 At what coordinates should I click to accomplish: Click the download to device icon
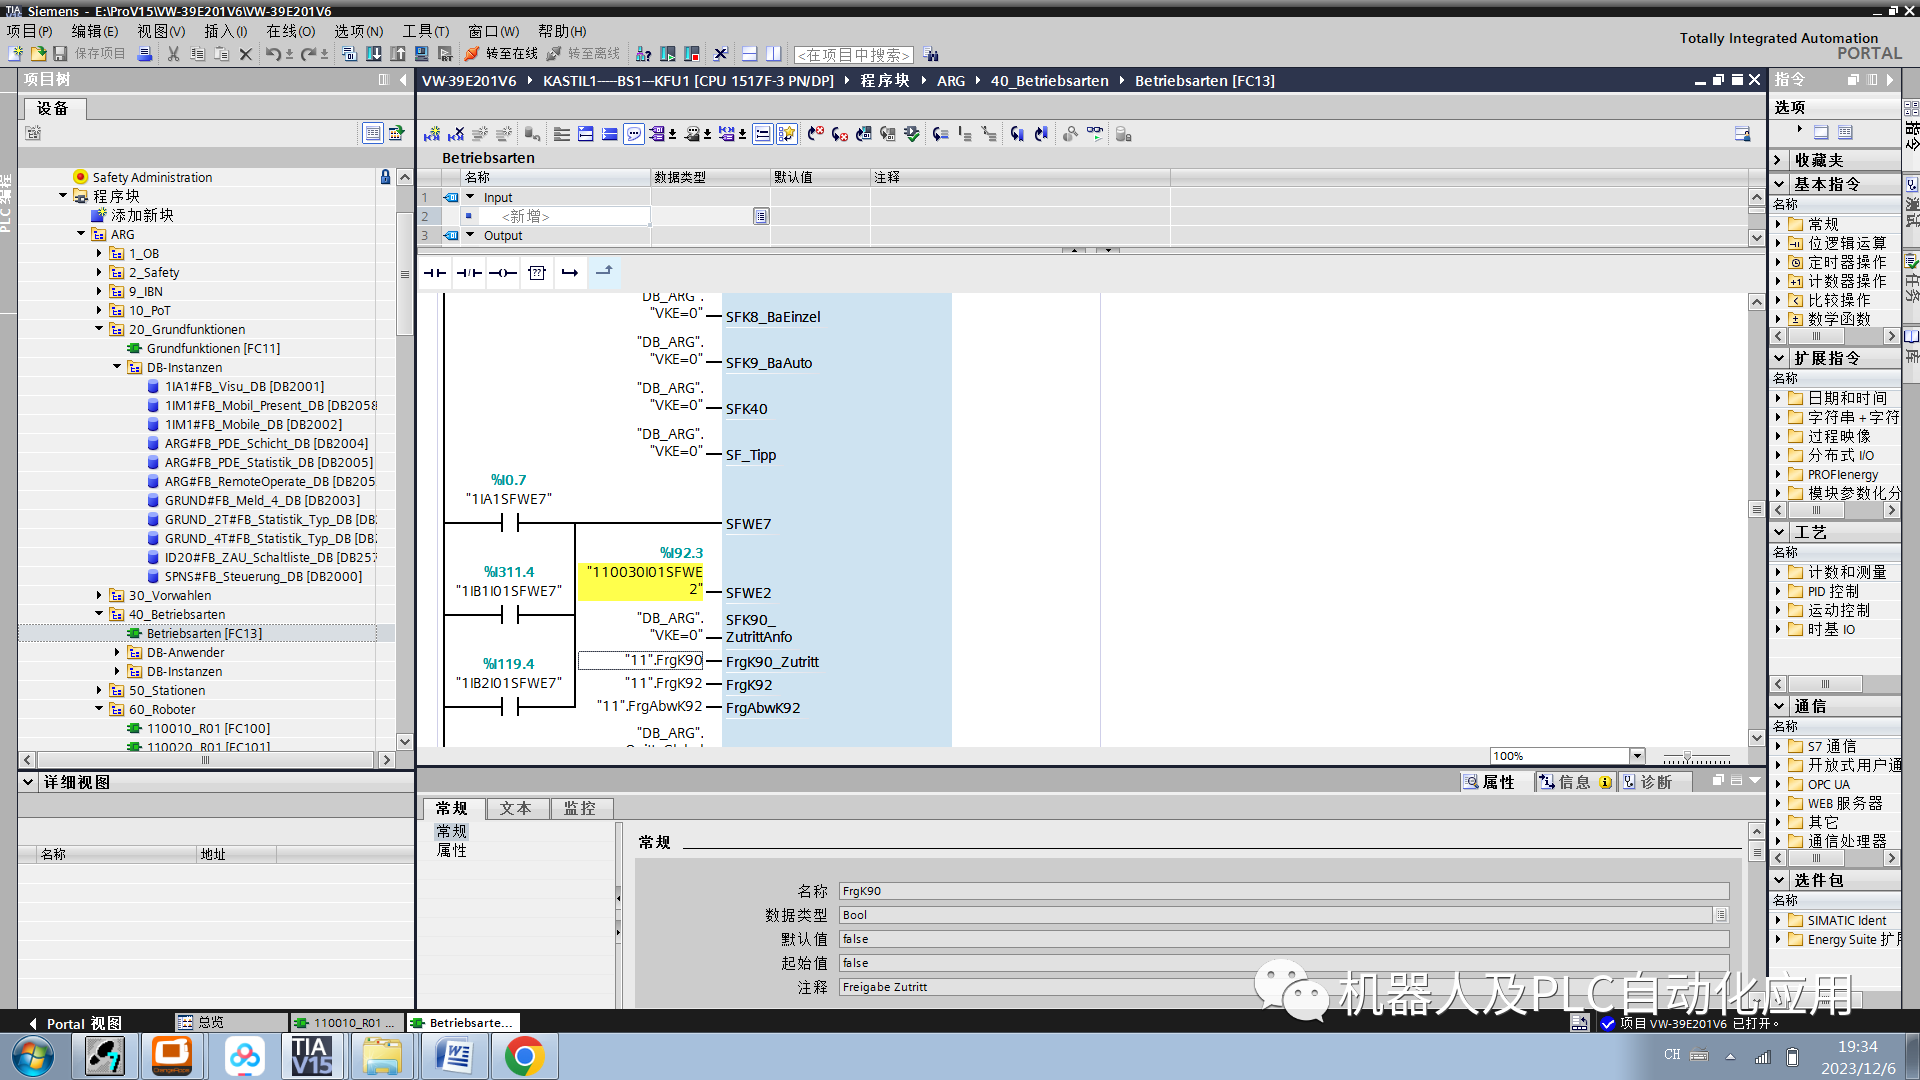[x=373, y=54]
